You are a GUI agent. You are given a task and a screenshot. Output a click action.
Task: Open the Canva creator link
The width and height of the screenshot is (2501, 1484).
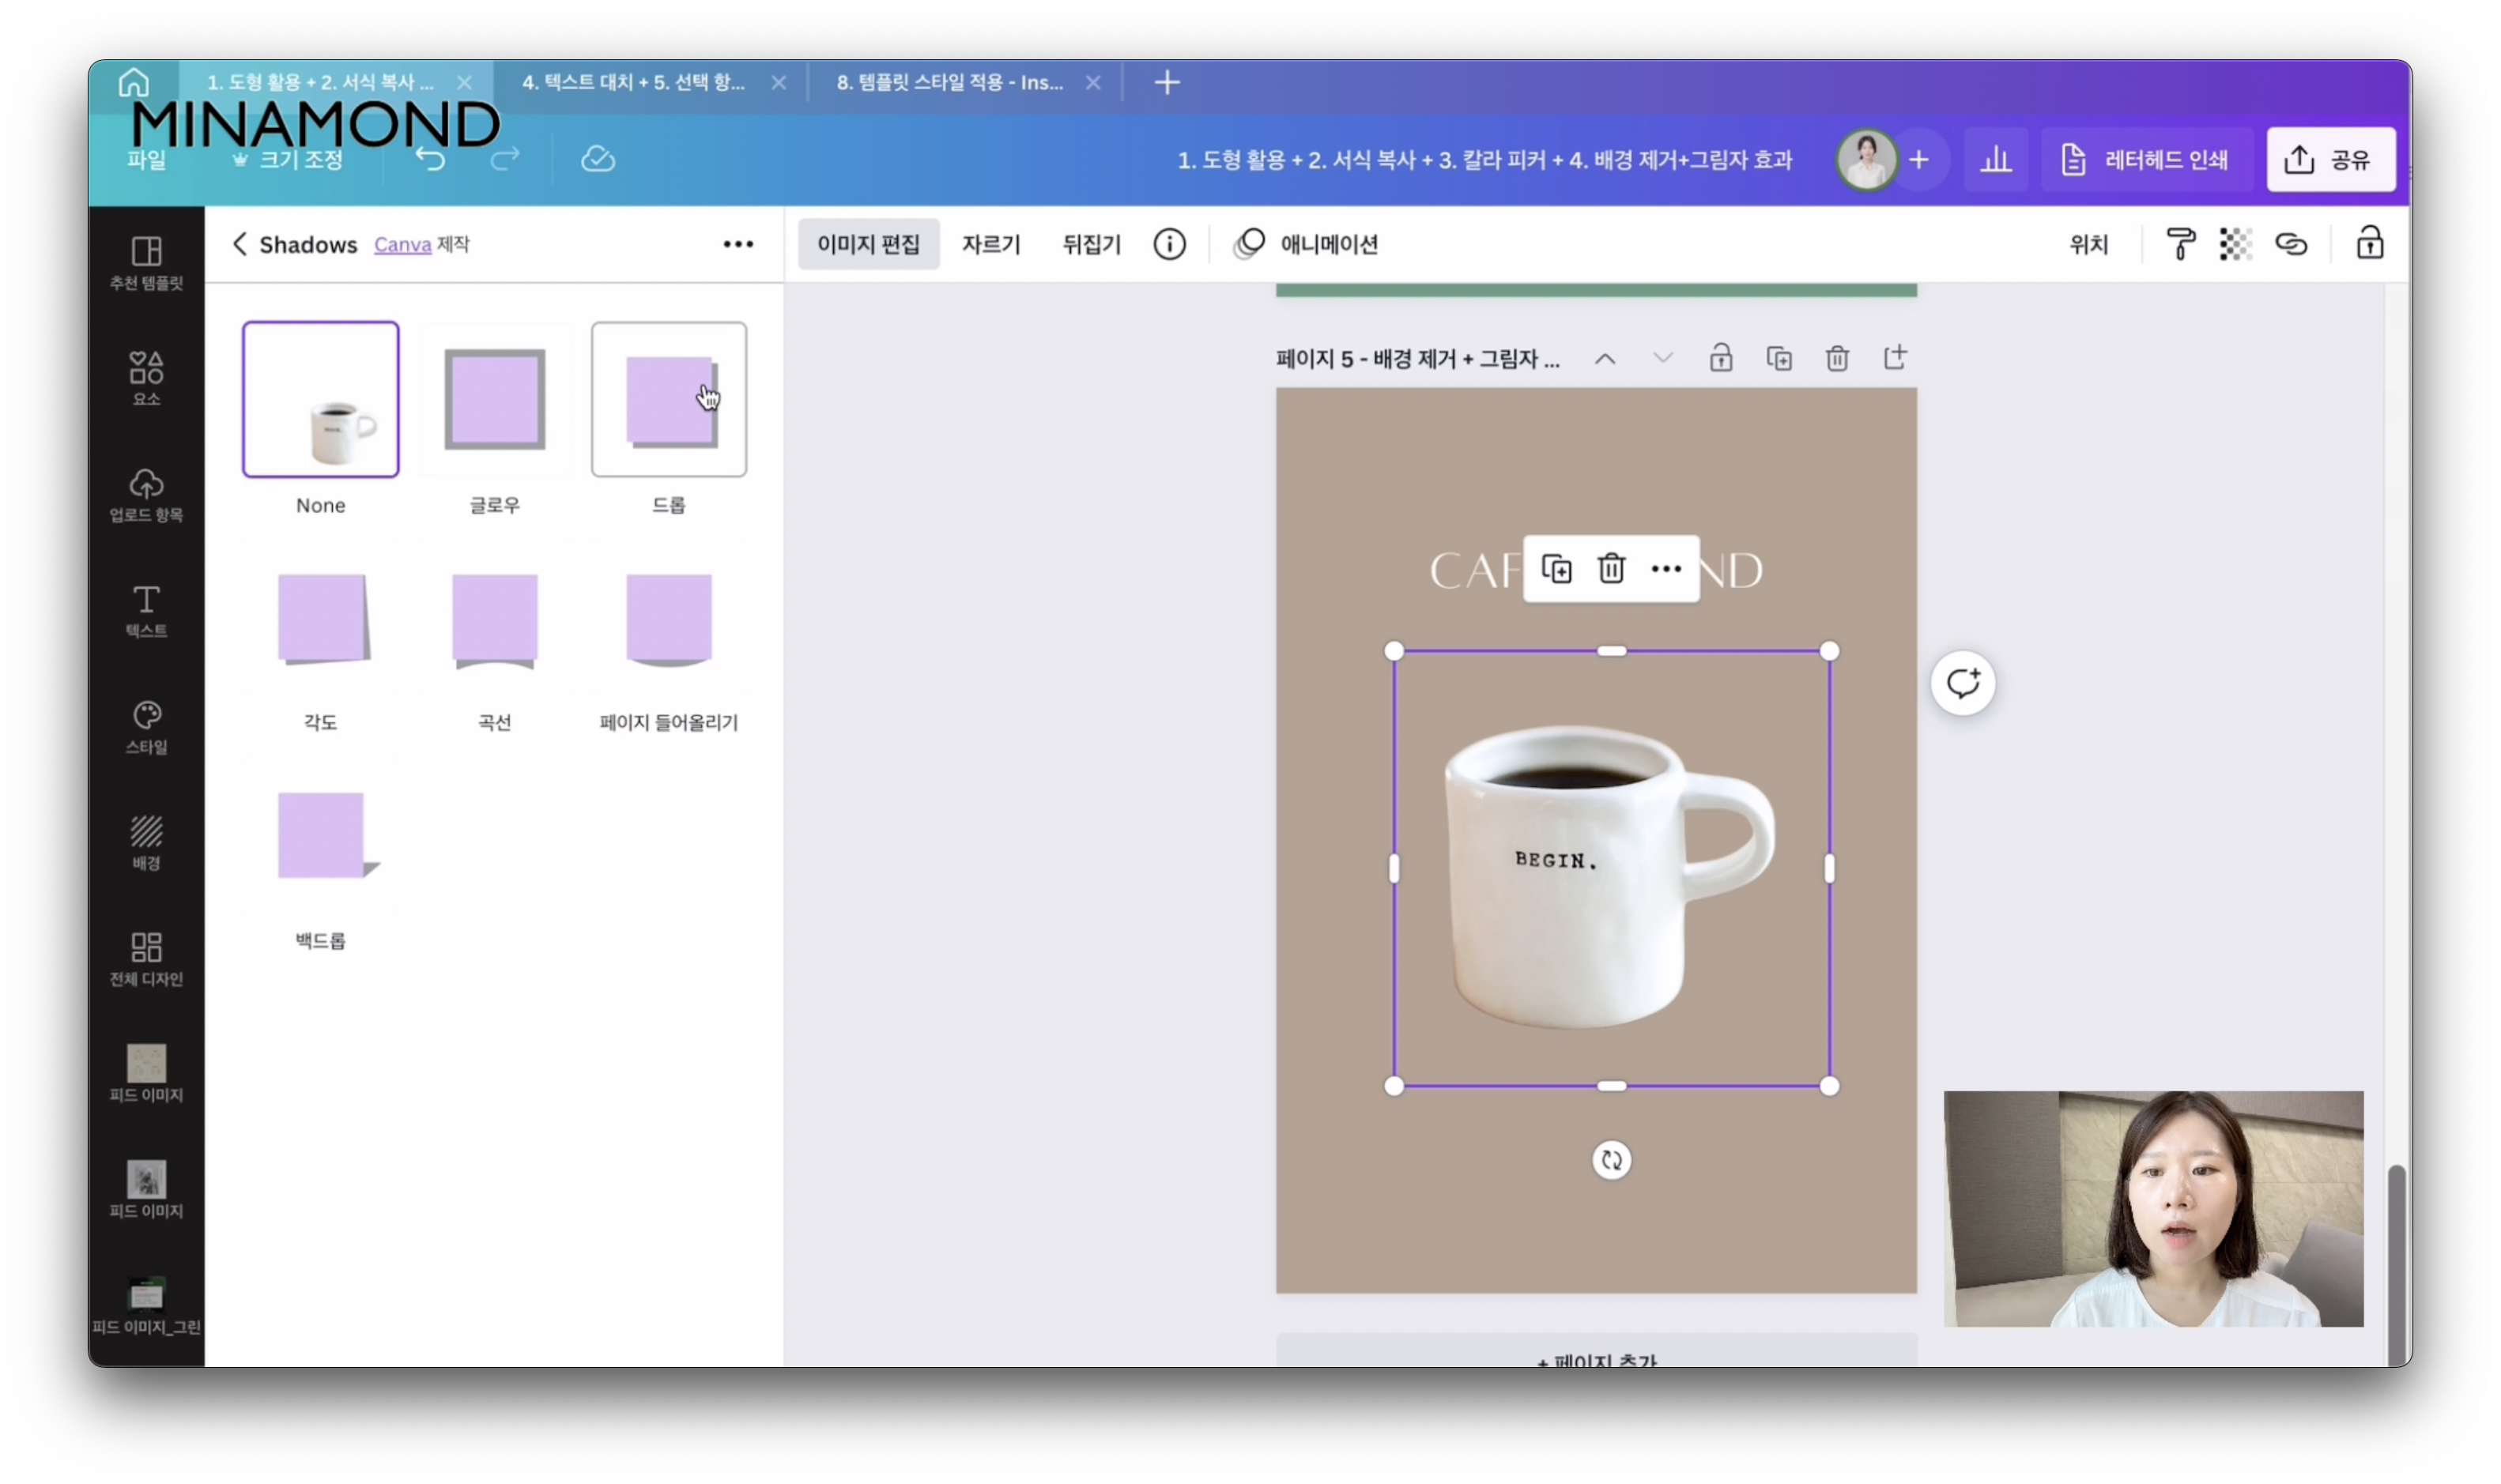402,245
